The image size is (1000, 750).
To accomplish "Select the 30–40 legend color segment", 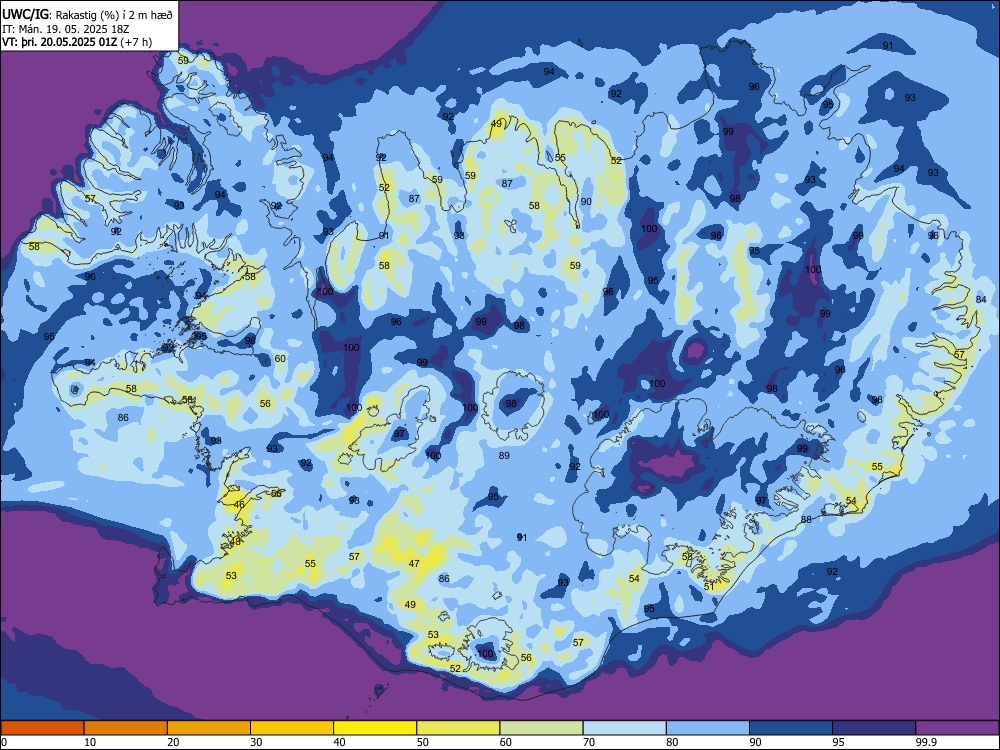I will click(x=292, y=728).
